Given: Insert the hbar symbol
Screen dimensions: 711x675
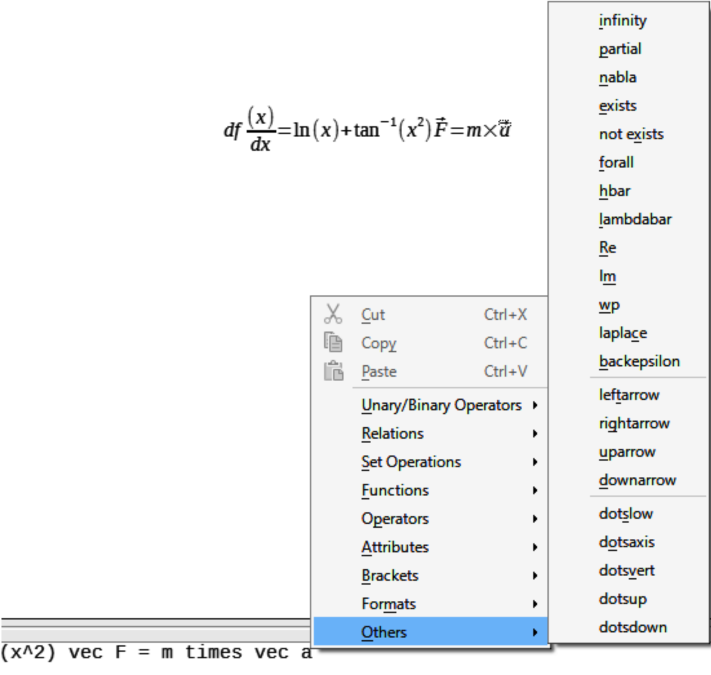Looking at the screenshot, I should tap(615, 190).
